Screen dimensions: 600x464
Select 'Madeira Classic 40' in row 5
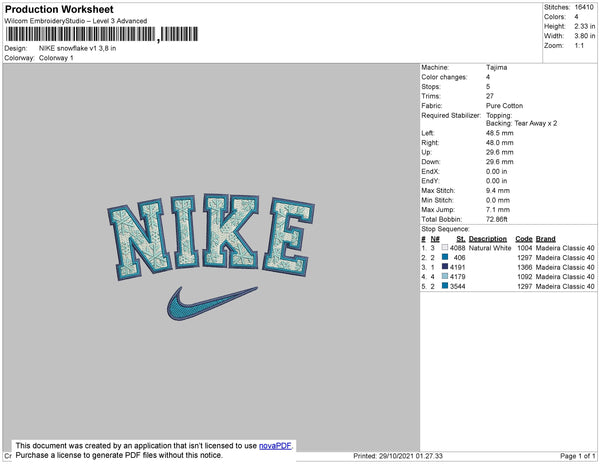pos(565,286)
